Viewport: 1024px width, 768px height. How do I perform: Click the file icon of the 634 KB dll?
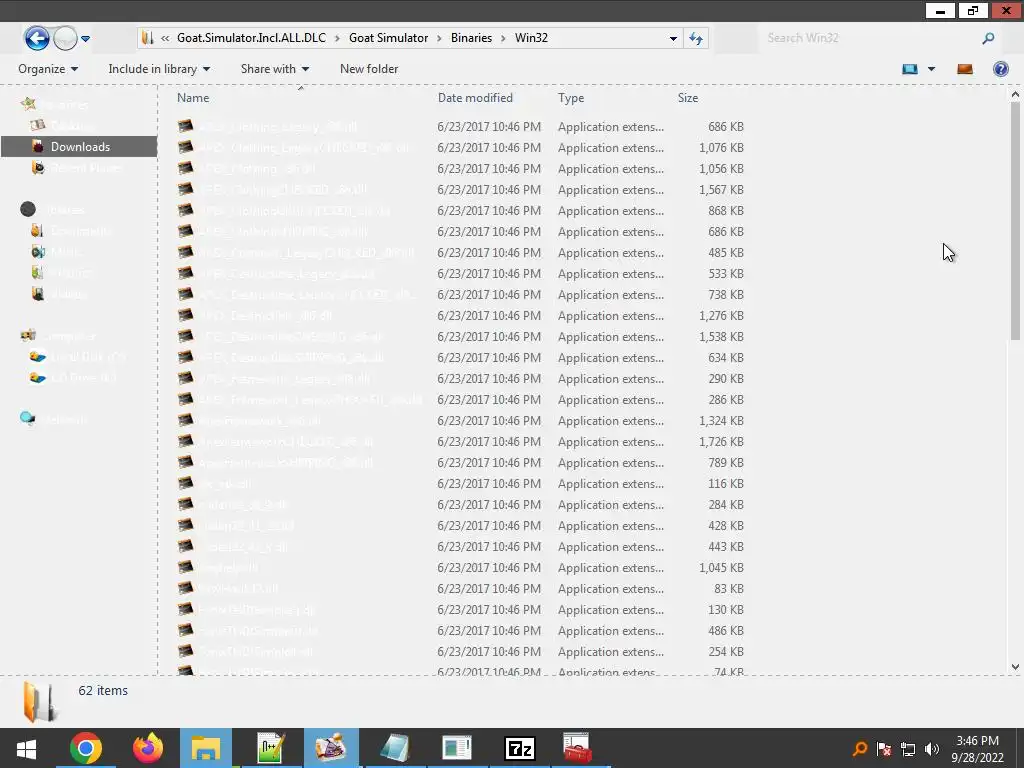click(185, 357)
